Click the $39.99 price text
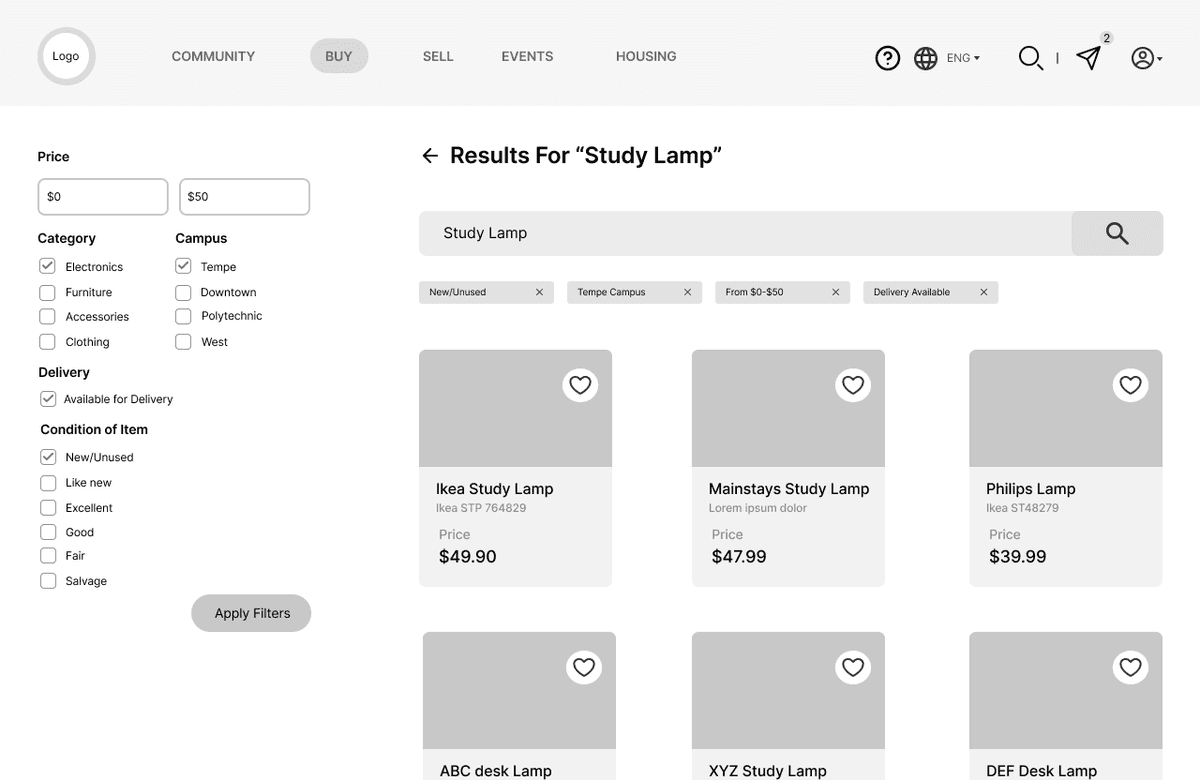 pyautogui.click(x=1017, y=557)
